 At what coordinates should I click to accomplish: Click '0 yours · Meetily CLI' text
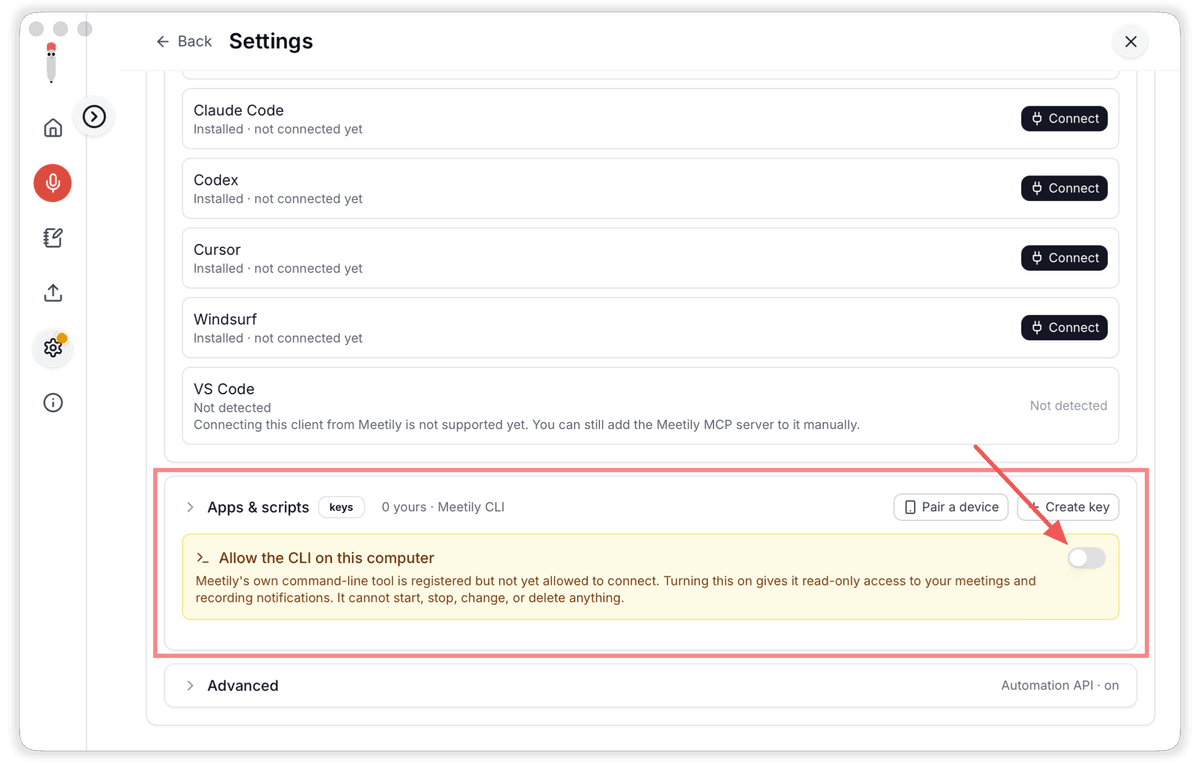[443, 507]
